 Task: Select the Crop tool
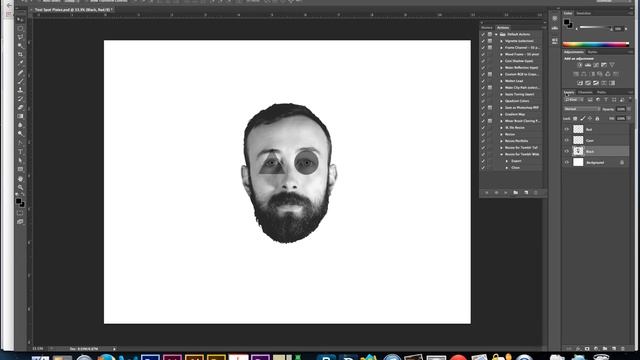point(20,55)
